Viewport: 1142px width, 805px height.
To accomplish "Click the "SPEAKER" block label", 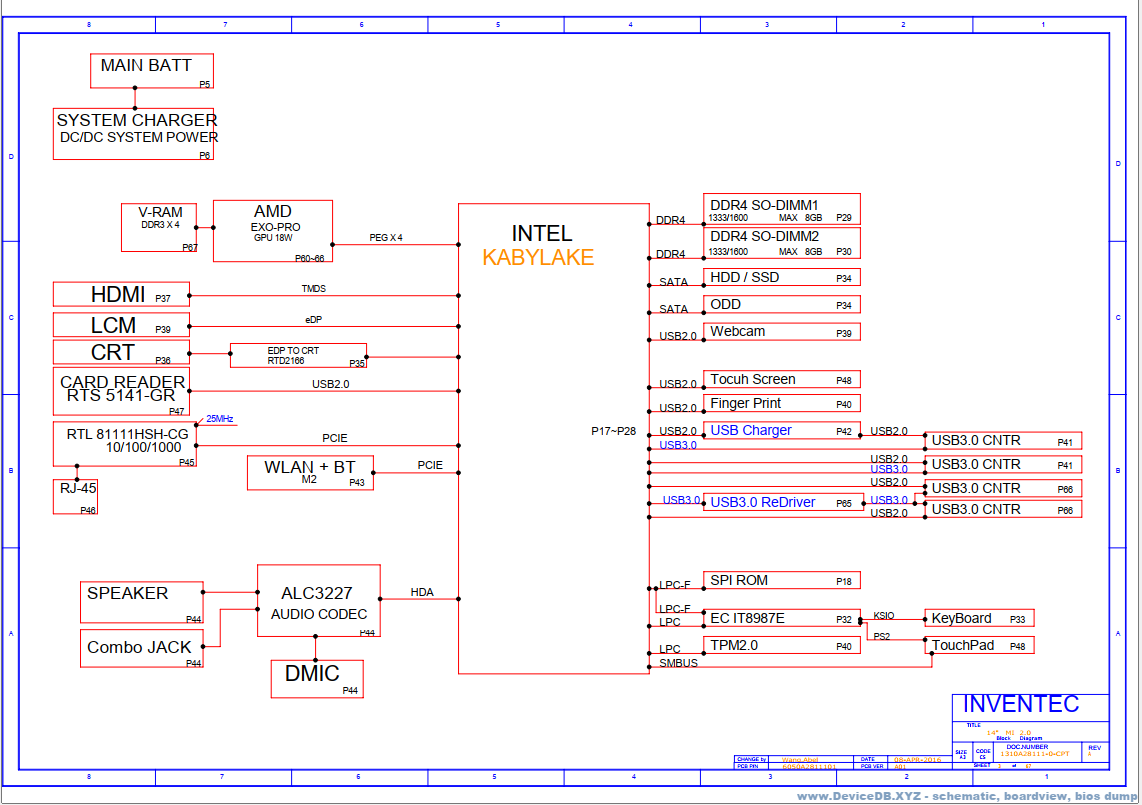I will tap(127, 593).
